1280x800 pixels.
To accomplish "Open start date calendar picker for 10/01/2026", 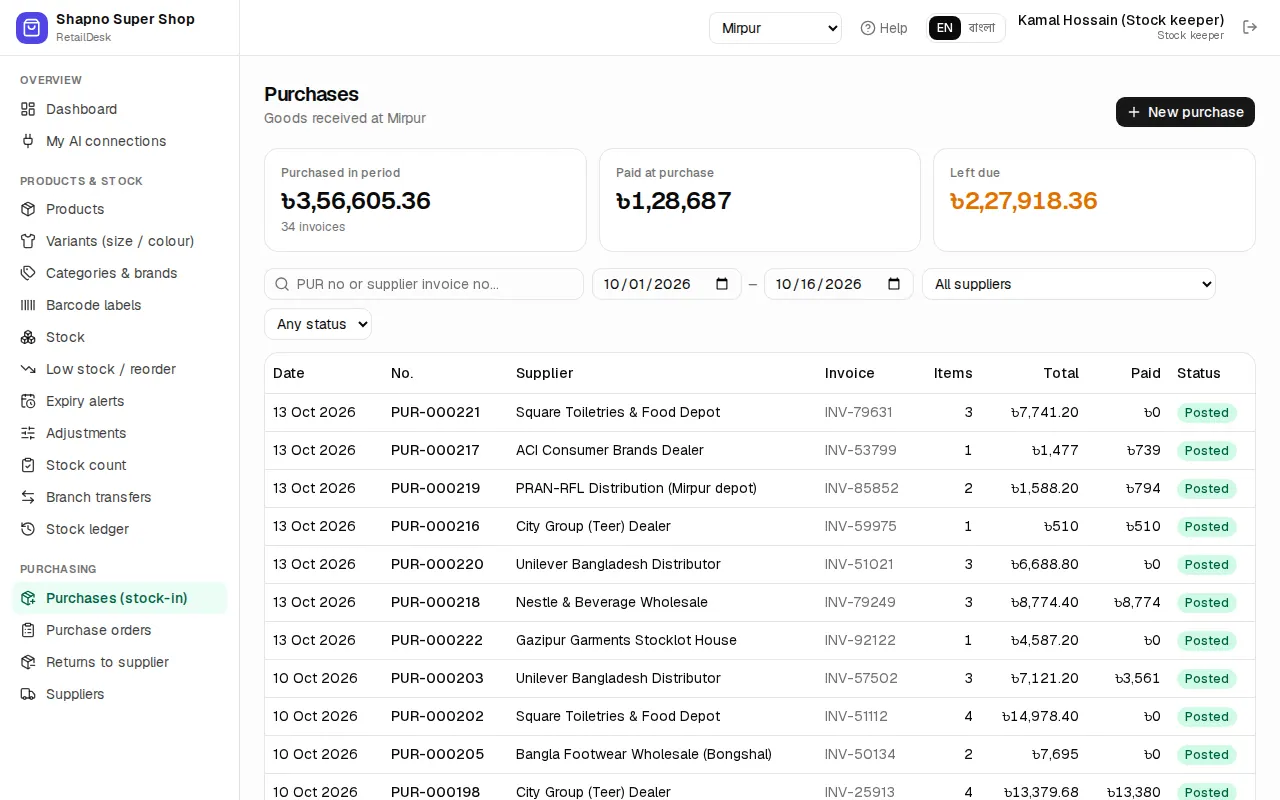I will tap(722, 284).
